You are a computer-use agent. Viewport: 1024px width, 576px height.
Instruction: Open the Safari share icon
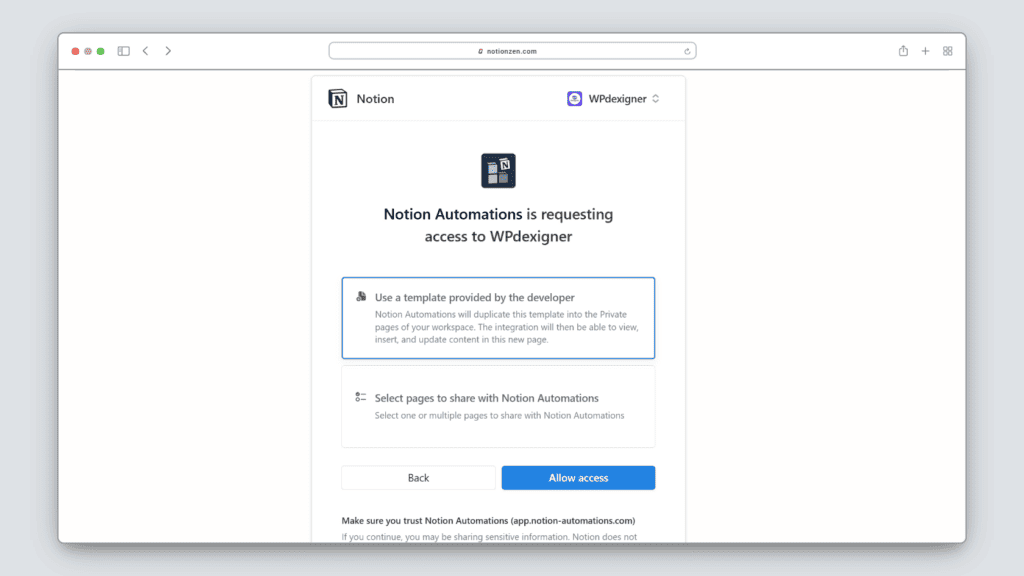point(903,51)
